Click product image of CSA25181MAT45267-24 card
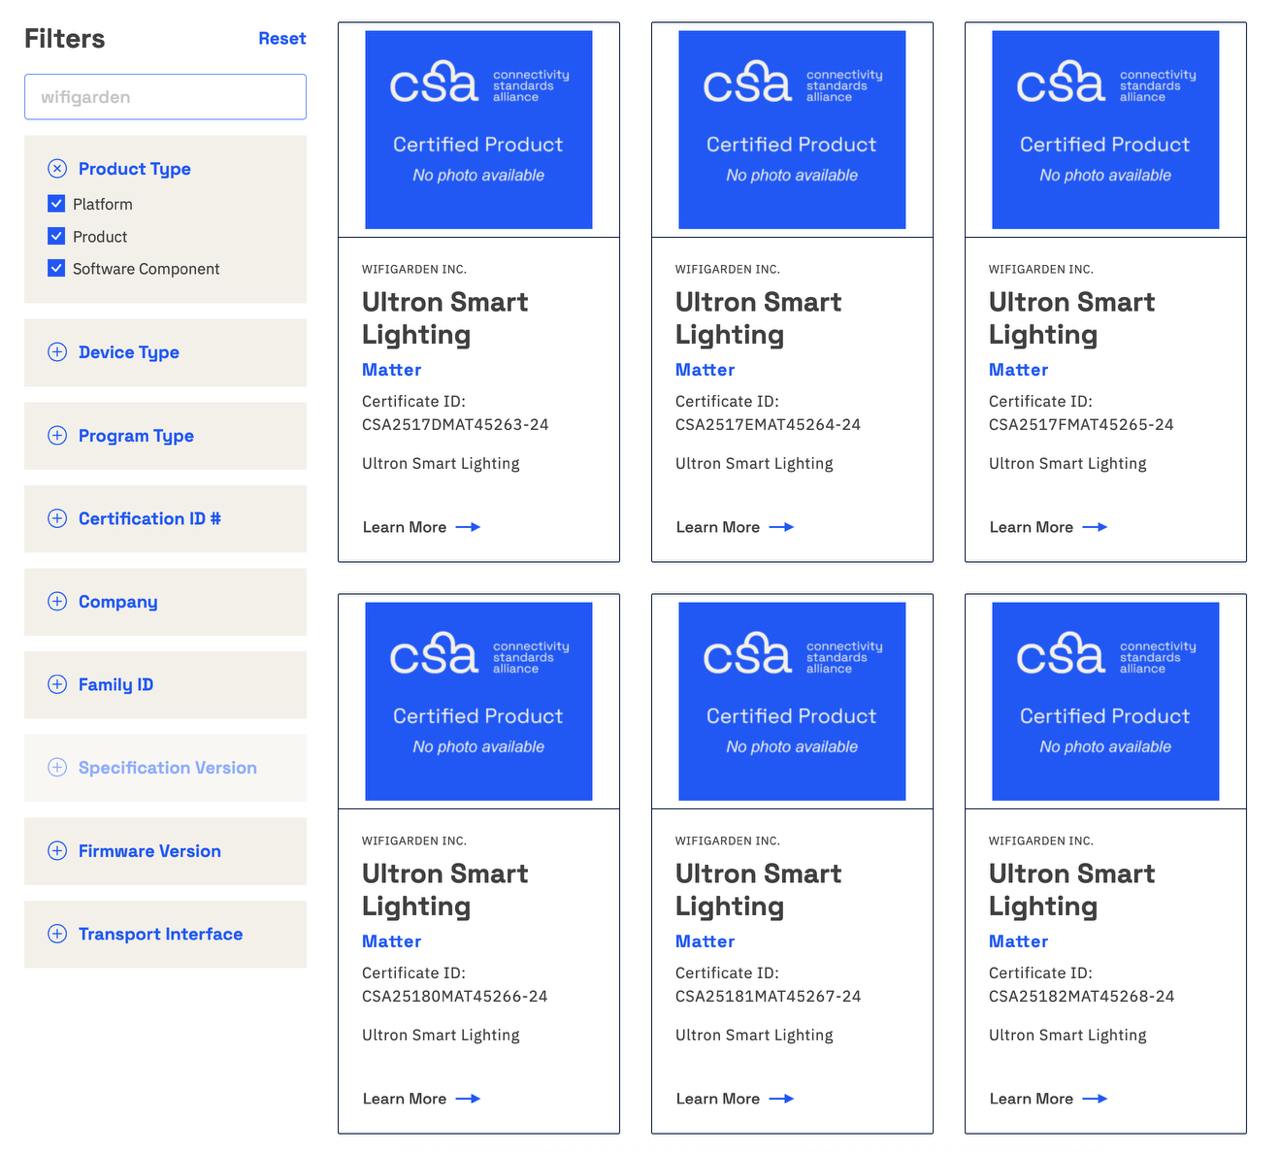The width and height of the screenshot is (1280, 1153). click(x=792, y=701)
